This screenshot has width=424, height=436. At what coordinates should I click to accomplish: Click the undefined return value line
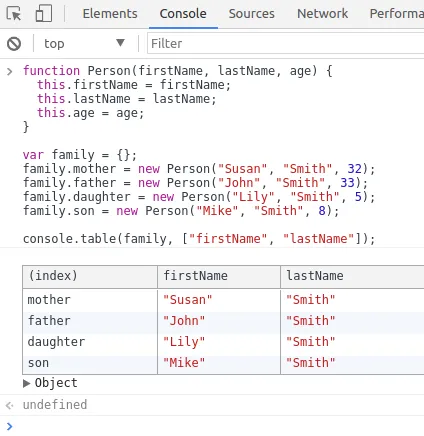(x=55, y=405)
